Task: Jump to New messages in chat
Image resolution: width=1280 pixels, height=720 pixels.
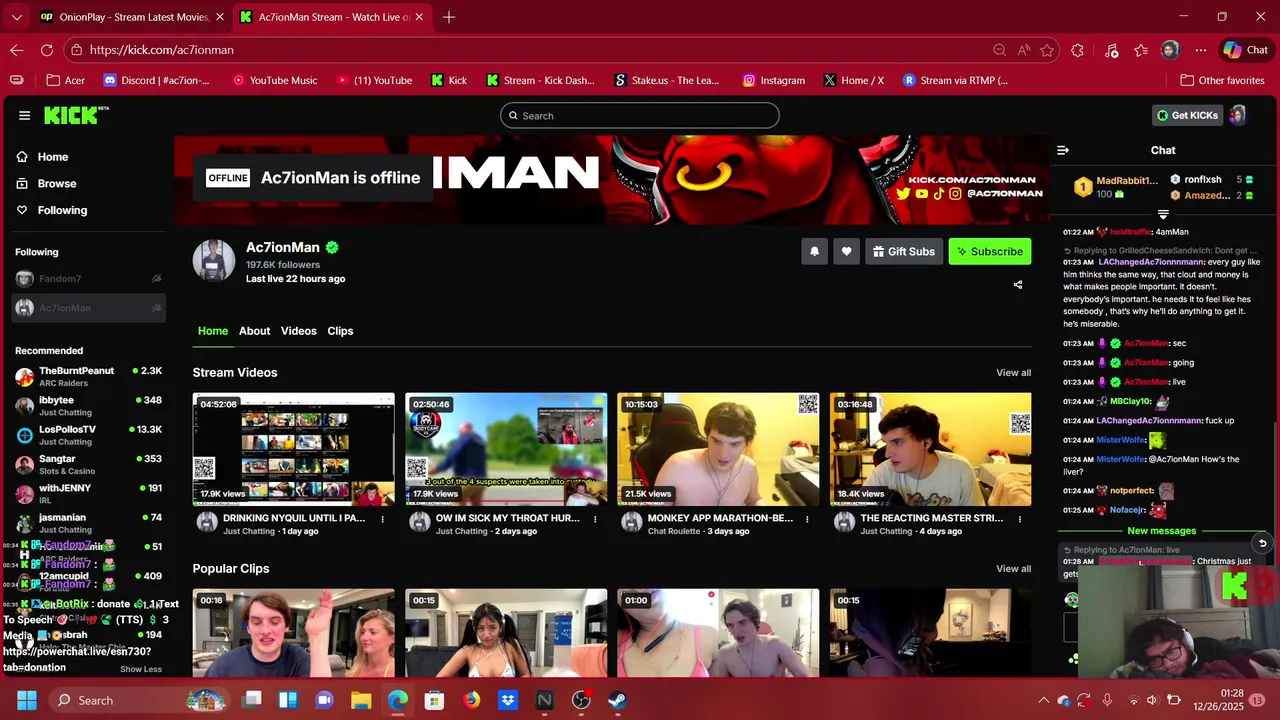Action: coord(1161,531)
